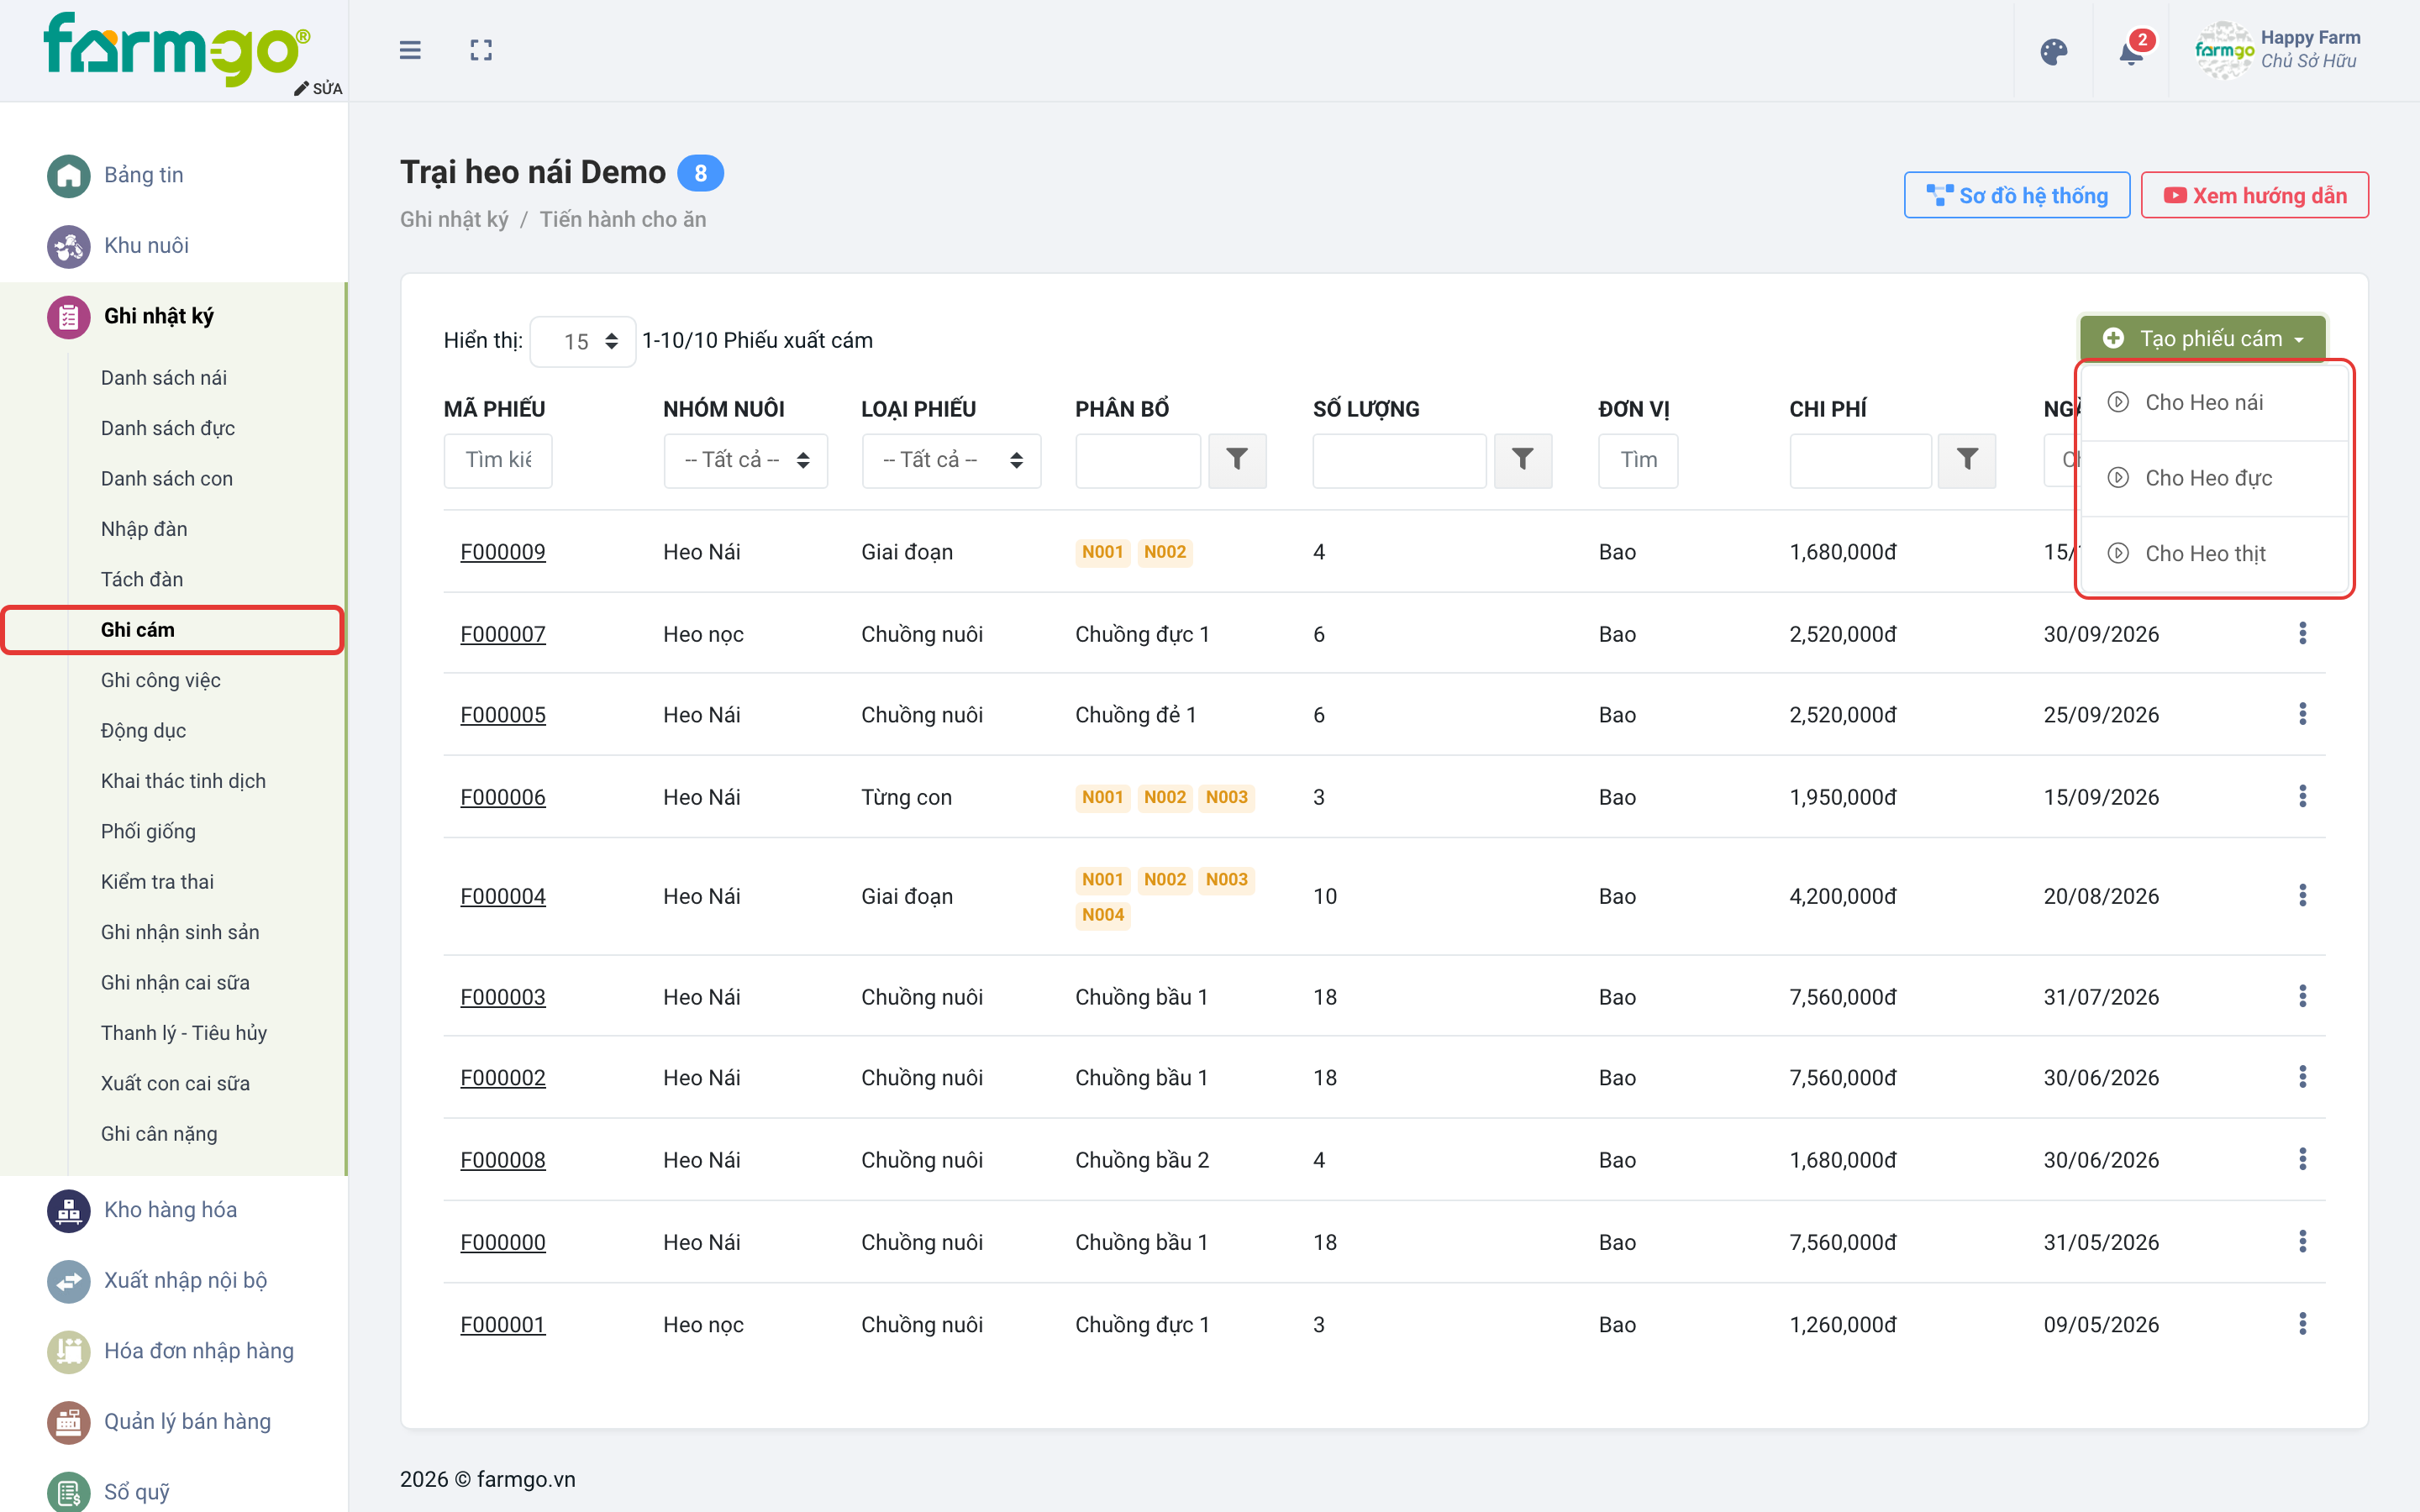This screenshot has height=1512, width=2420.
Task: Open Thanh lý - Tiêu hủy in sidebar
Action: (x=183, y=1033)
